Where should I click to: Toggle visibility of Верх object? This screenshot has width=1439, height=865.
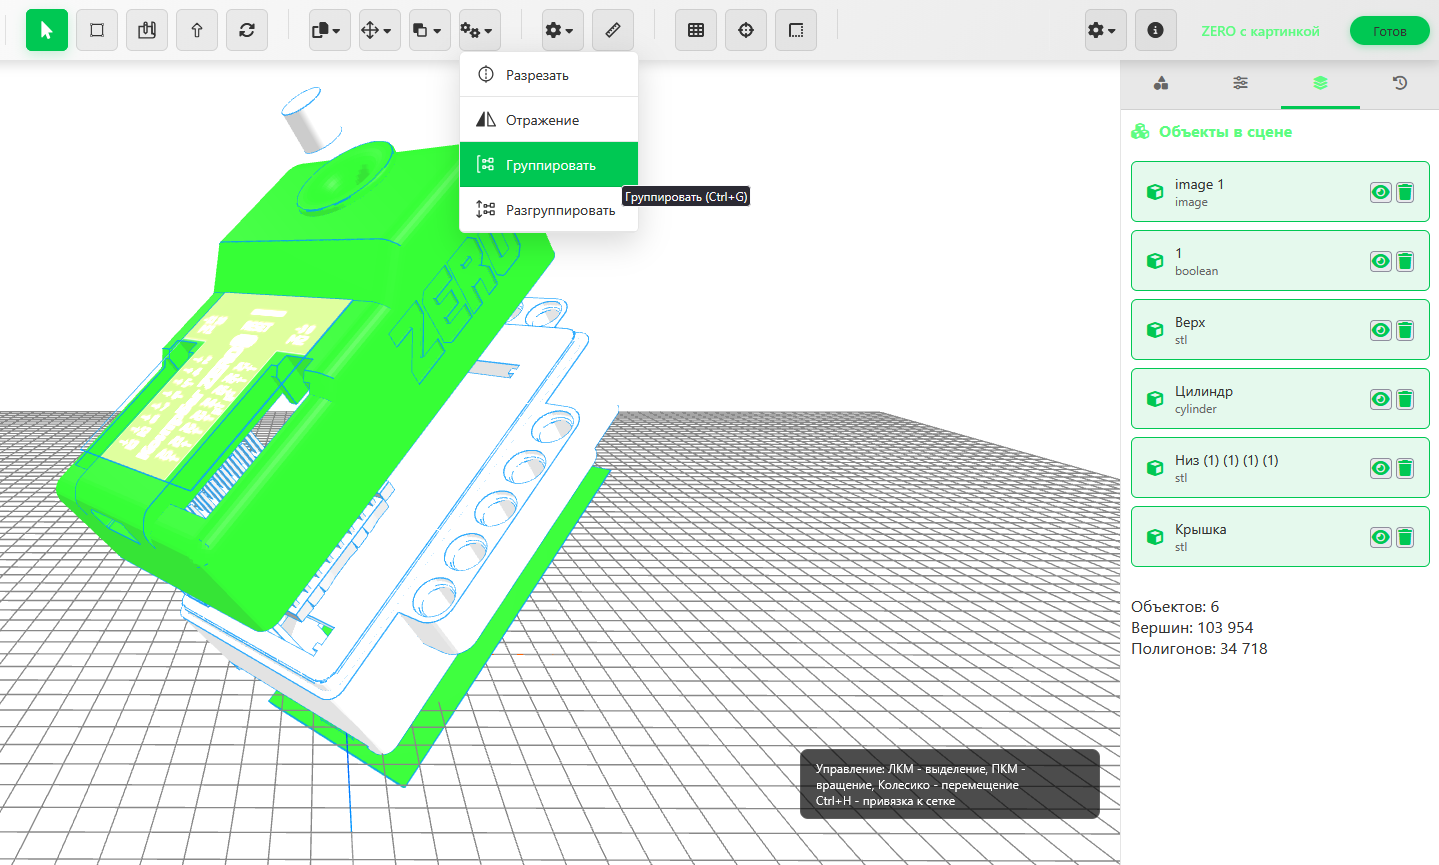coord(1380,330)
